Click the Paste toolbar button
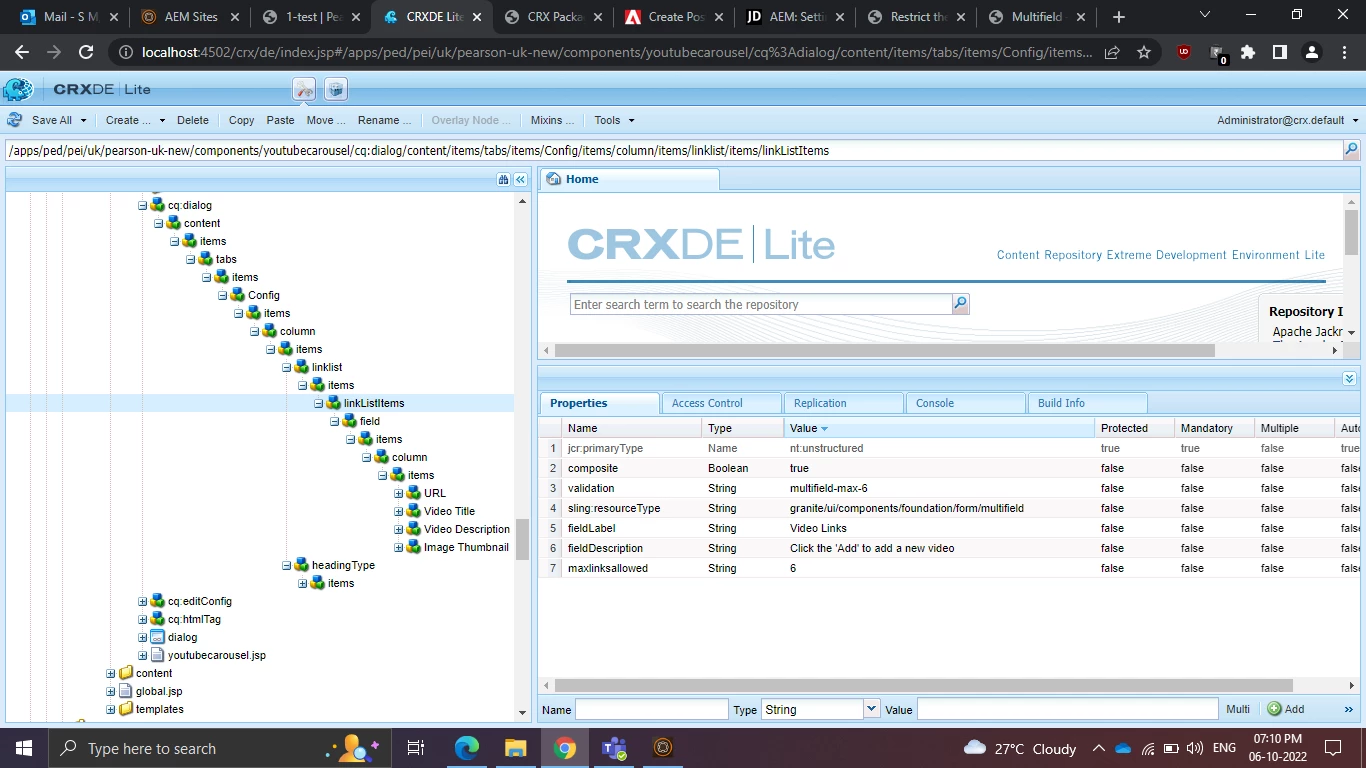 coord(280,120)
